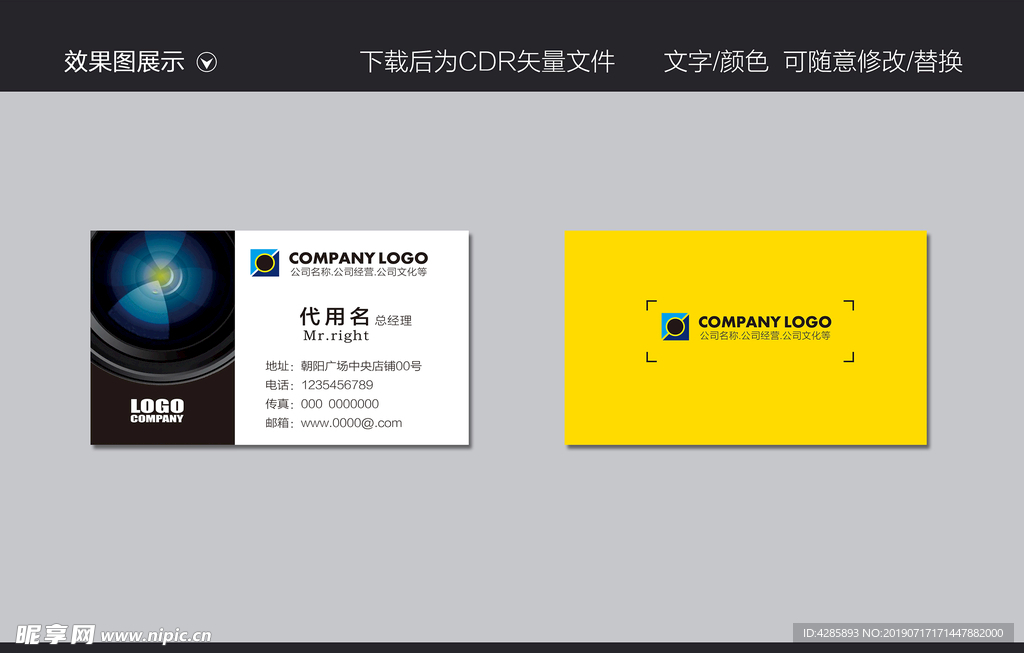Click the circled down-arrow beside 效果图展示
1024x653 pixels.
tap(207, 63)
